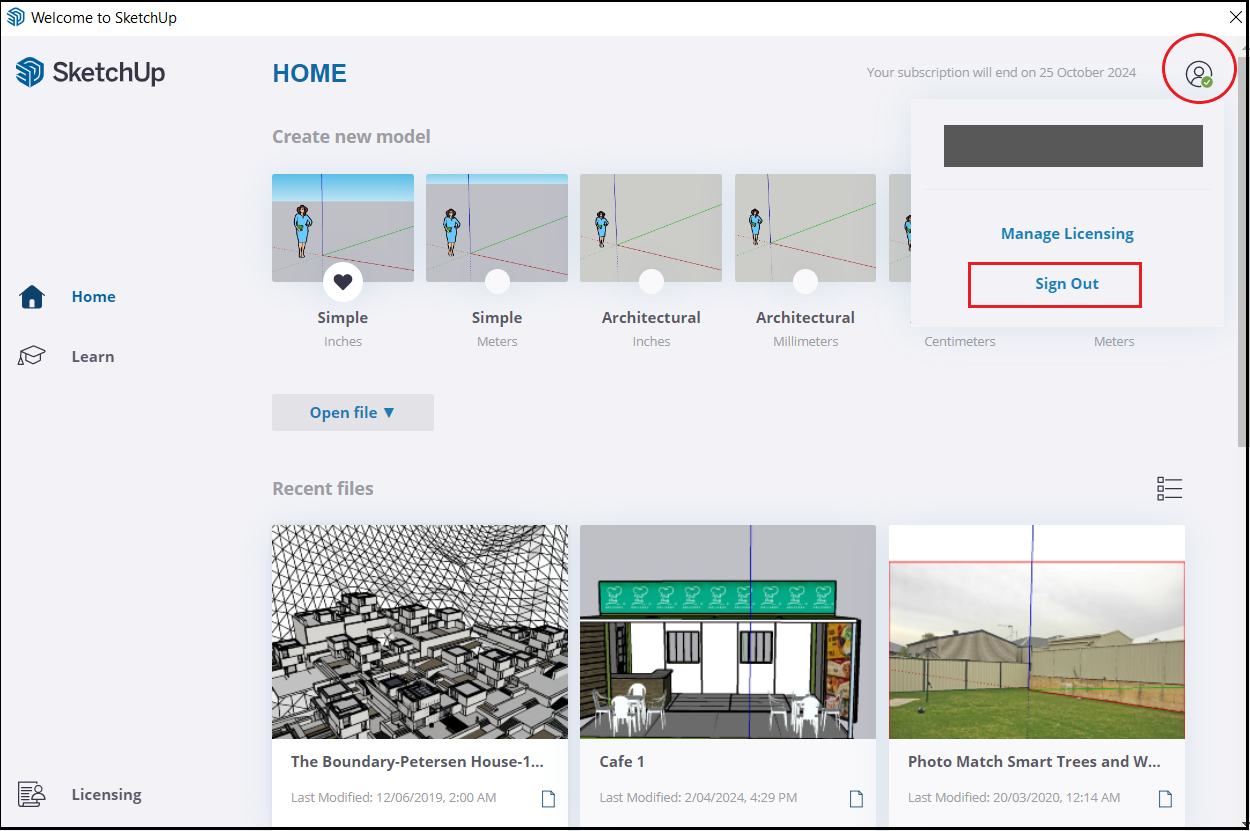Mark Architectural Inches template as favorite
1250x831 pixels.
pyautogui.click(x=651, y=282)
